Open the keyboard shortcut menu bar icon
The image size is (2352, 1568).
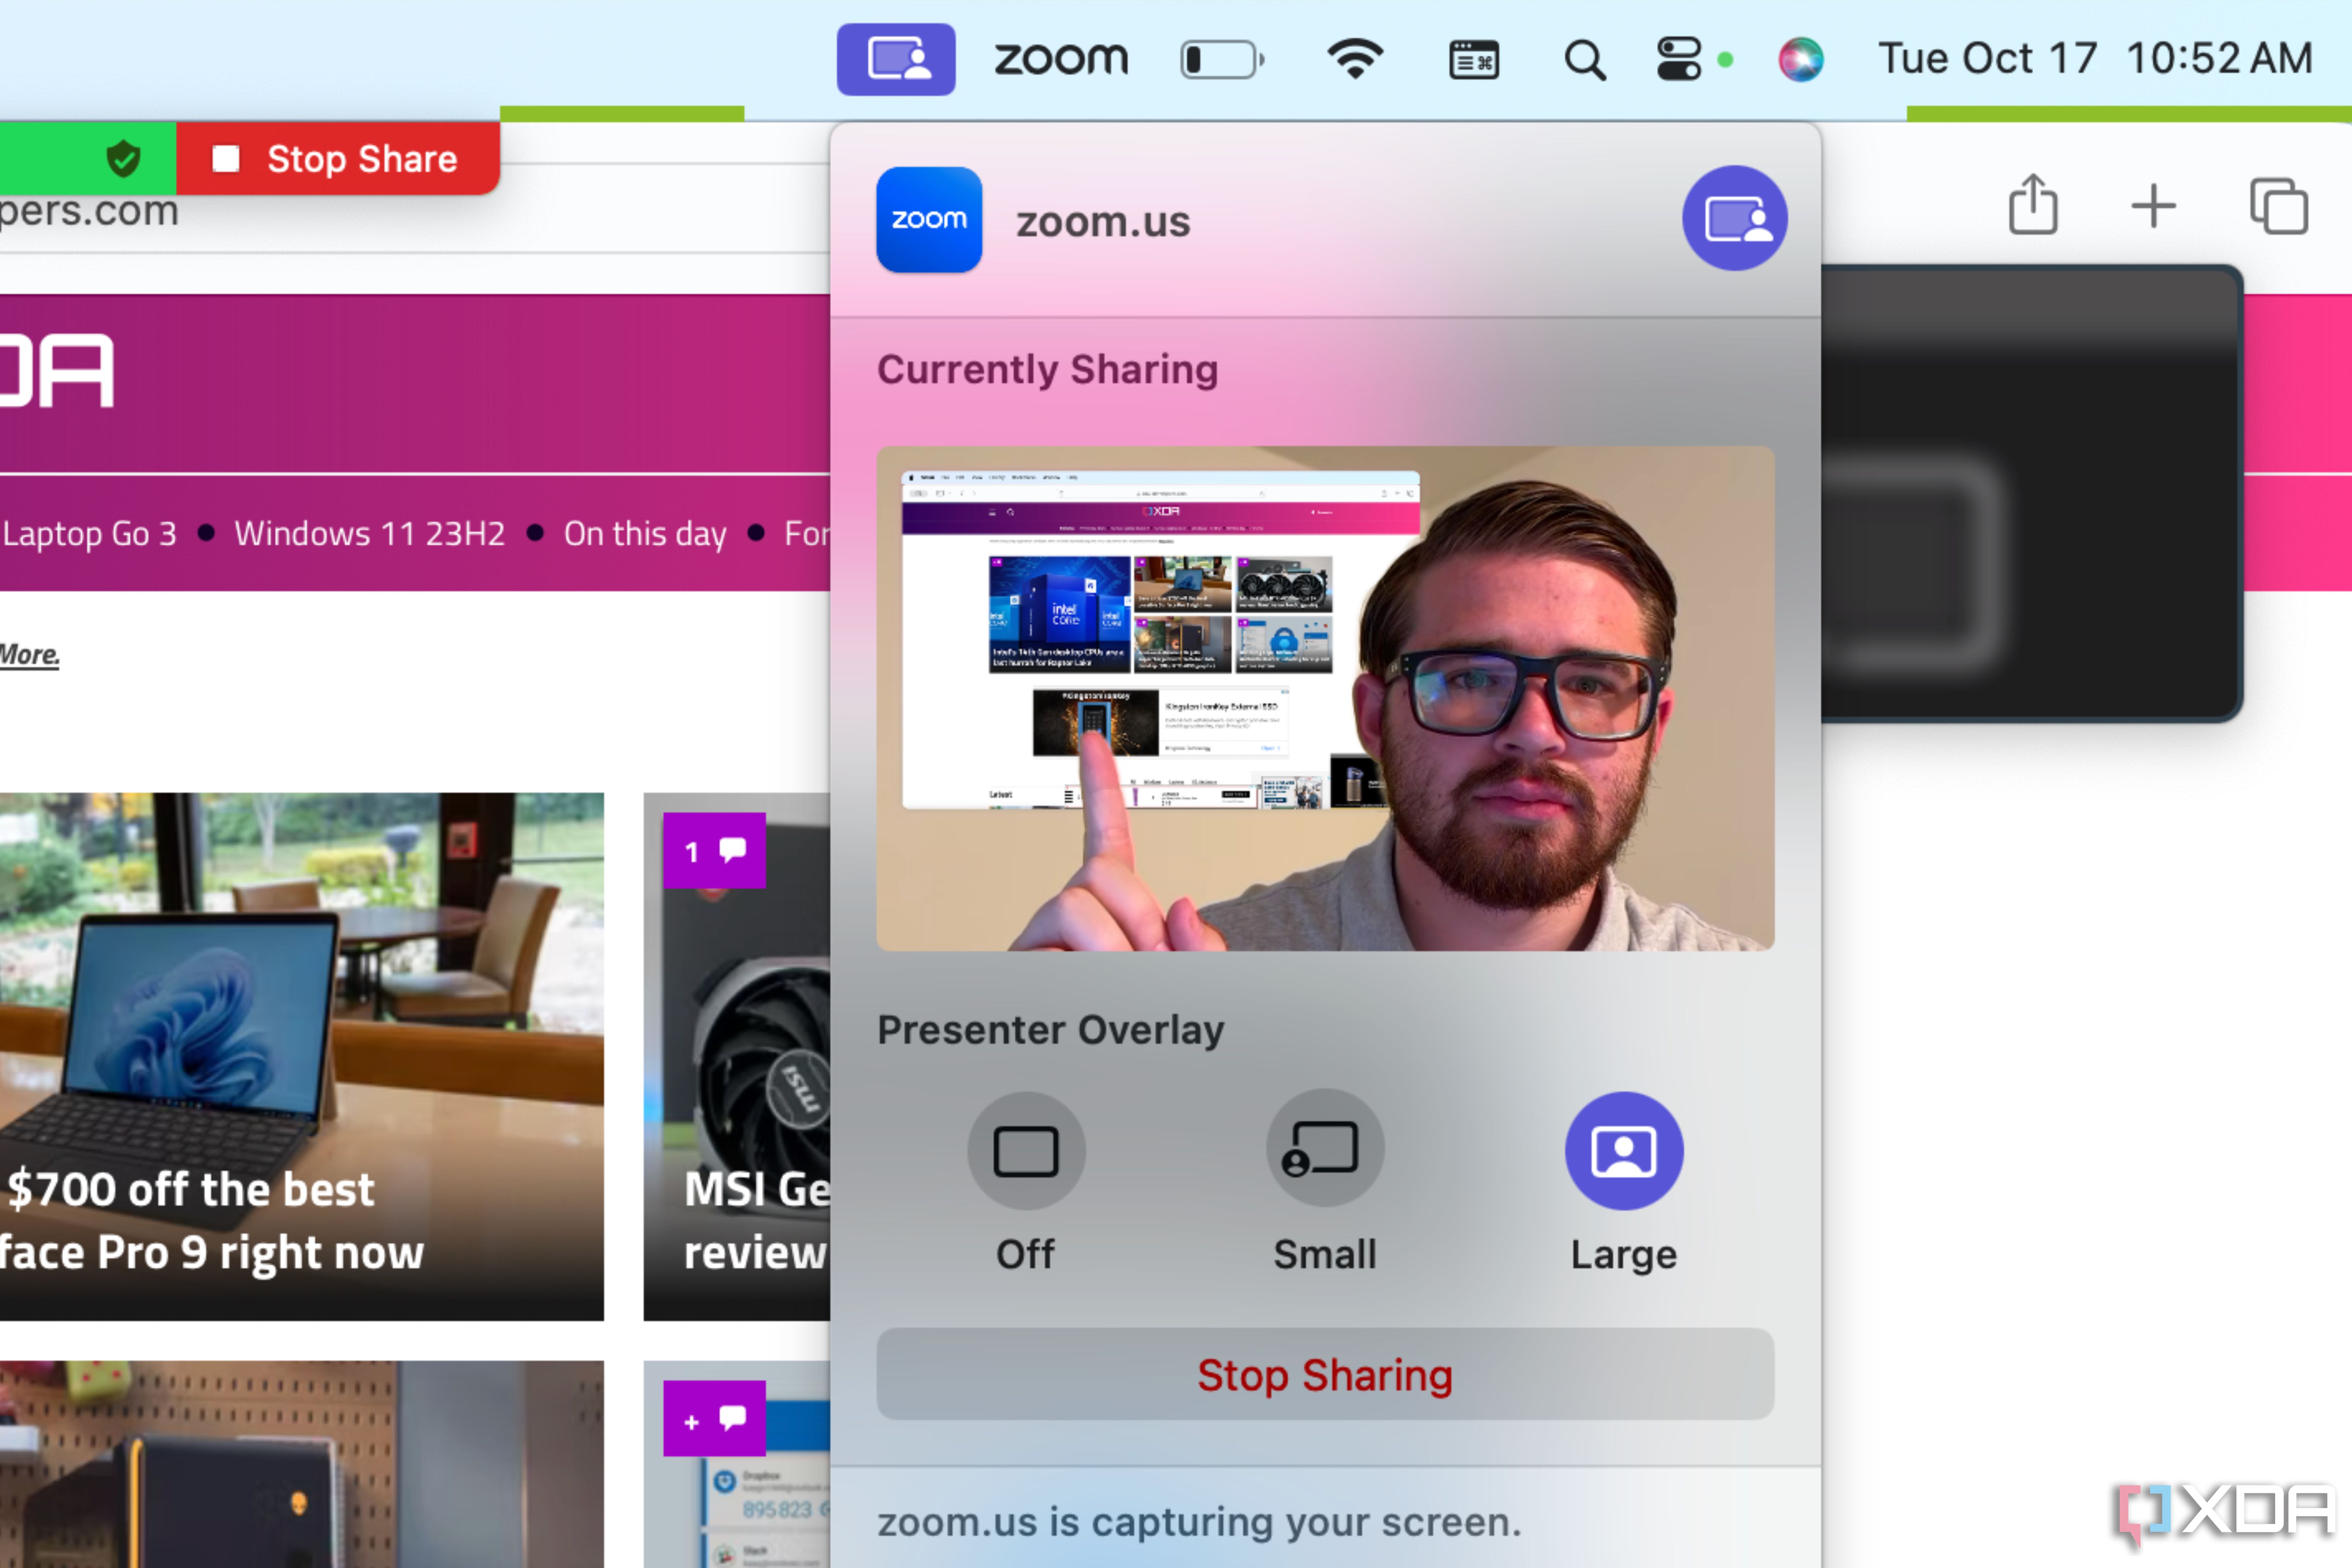tap(1474, 60)
